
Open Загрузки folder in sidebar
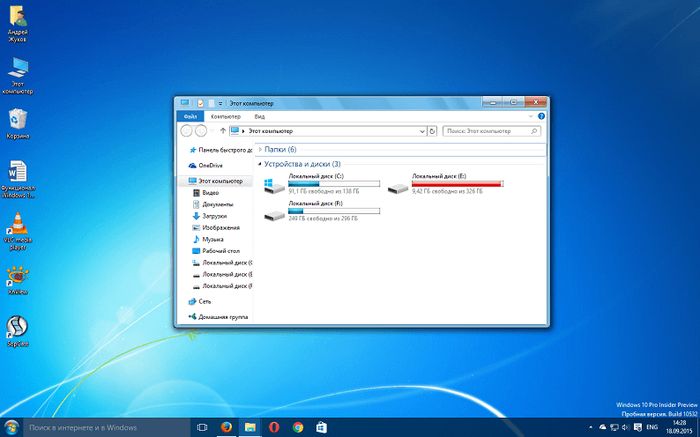[214, 215]
